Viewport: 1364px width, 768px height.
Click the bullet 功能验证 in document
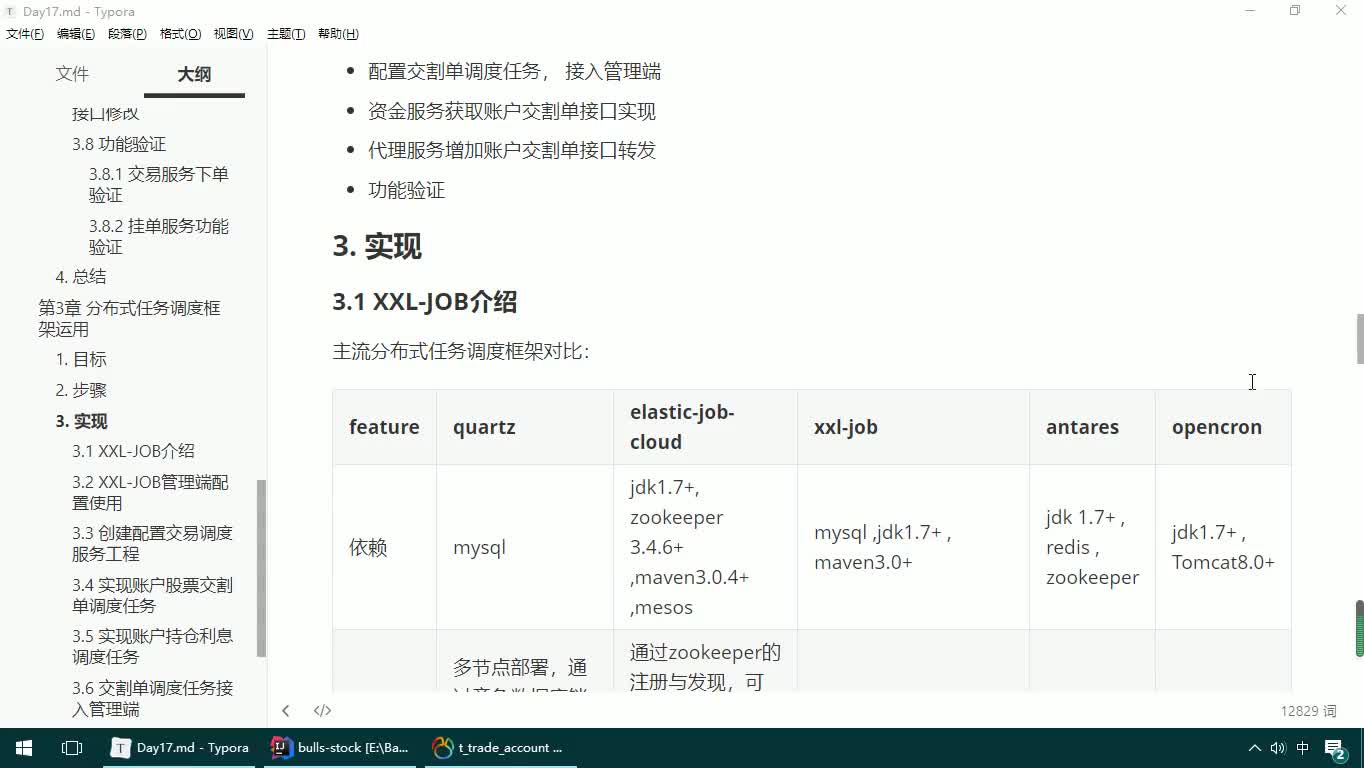coord(406,190)
